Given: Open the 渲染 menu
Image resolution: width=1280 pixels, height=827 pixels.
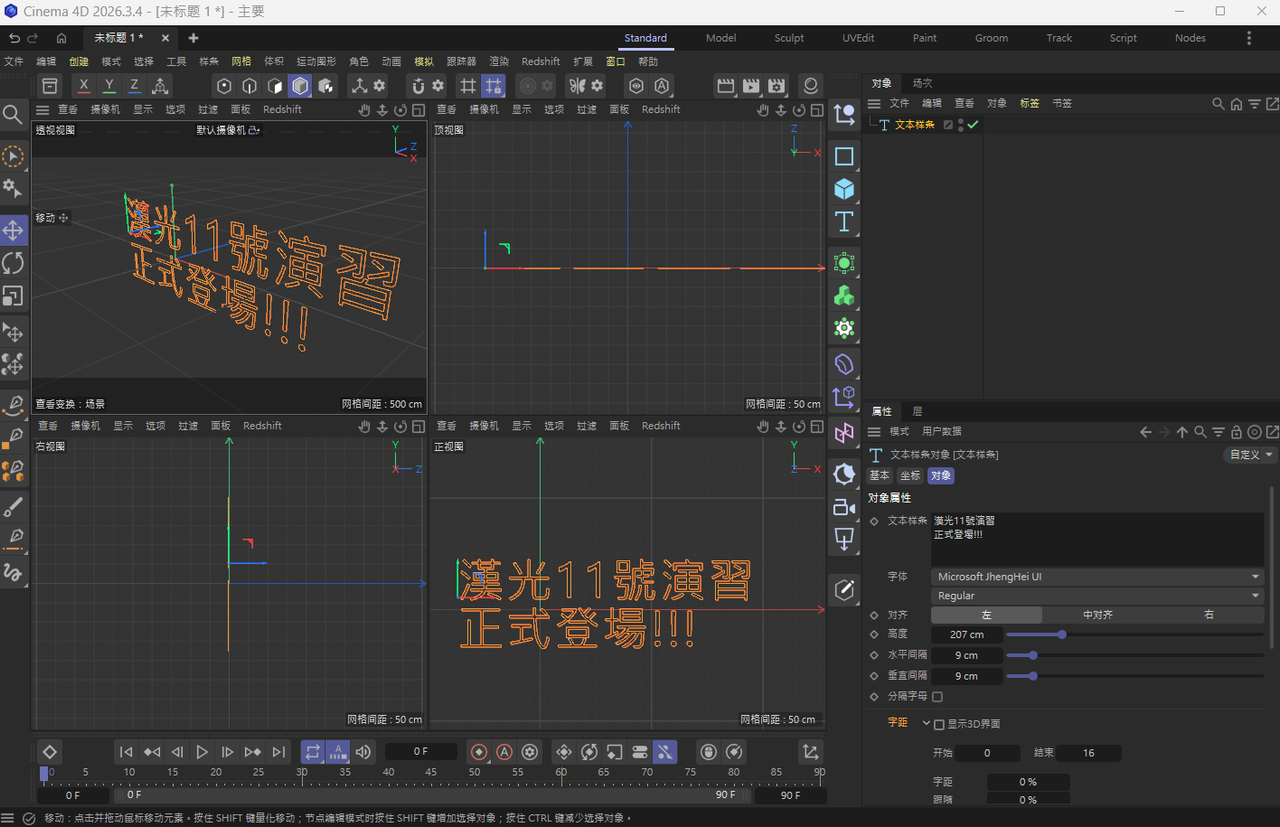Looking at the screenshot, I should (x=499, y=62).
